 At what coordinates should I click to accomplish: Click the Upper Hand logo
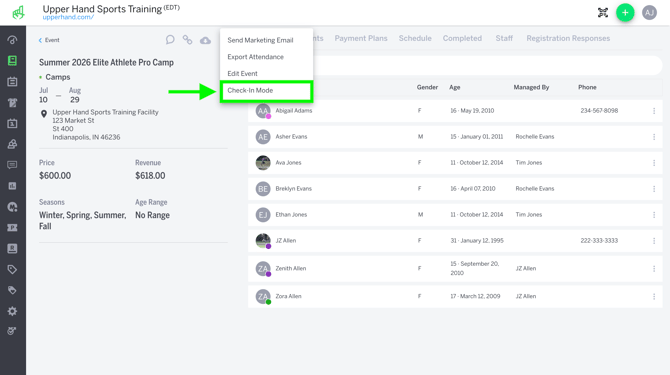point(18,12)
